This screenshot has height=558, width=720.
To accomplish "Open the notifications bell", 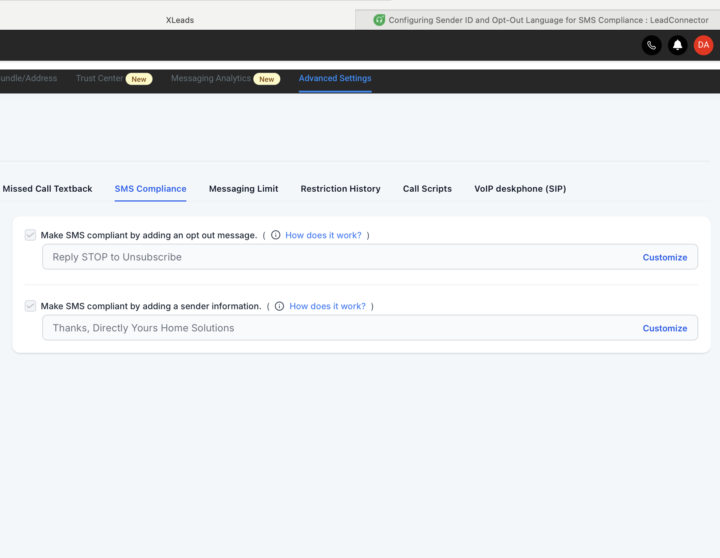I will pyautogui.click(x=678, y=45).
